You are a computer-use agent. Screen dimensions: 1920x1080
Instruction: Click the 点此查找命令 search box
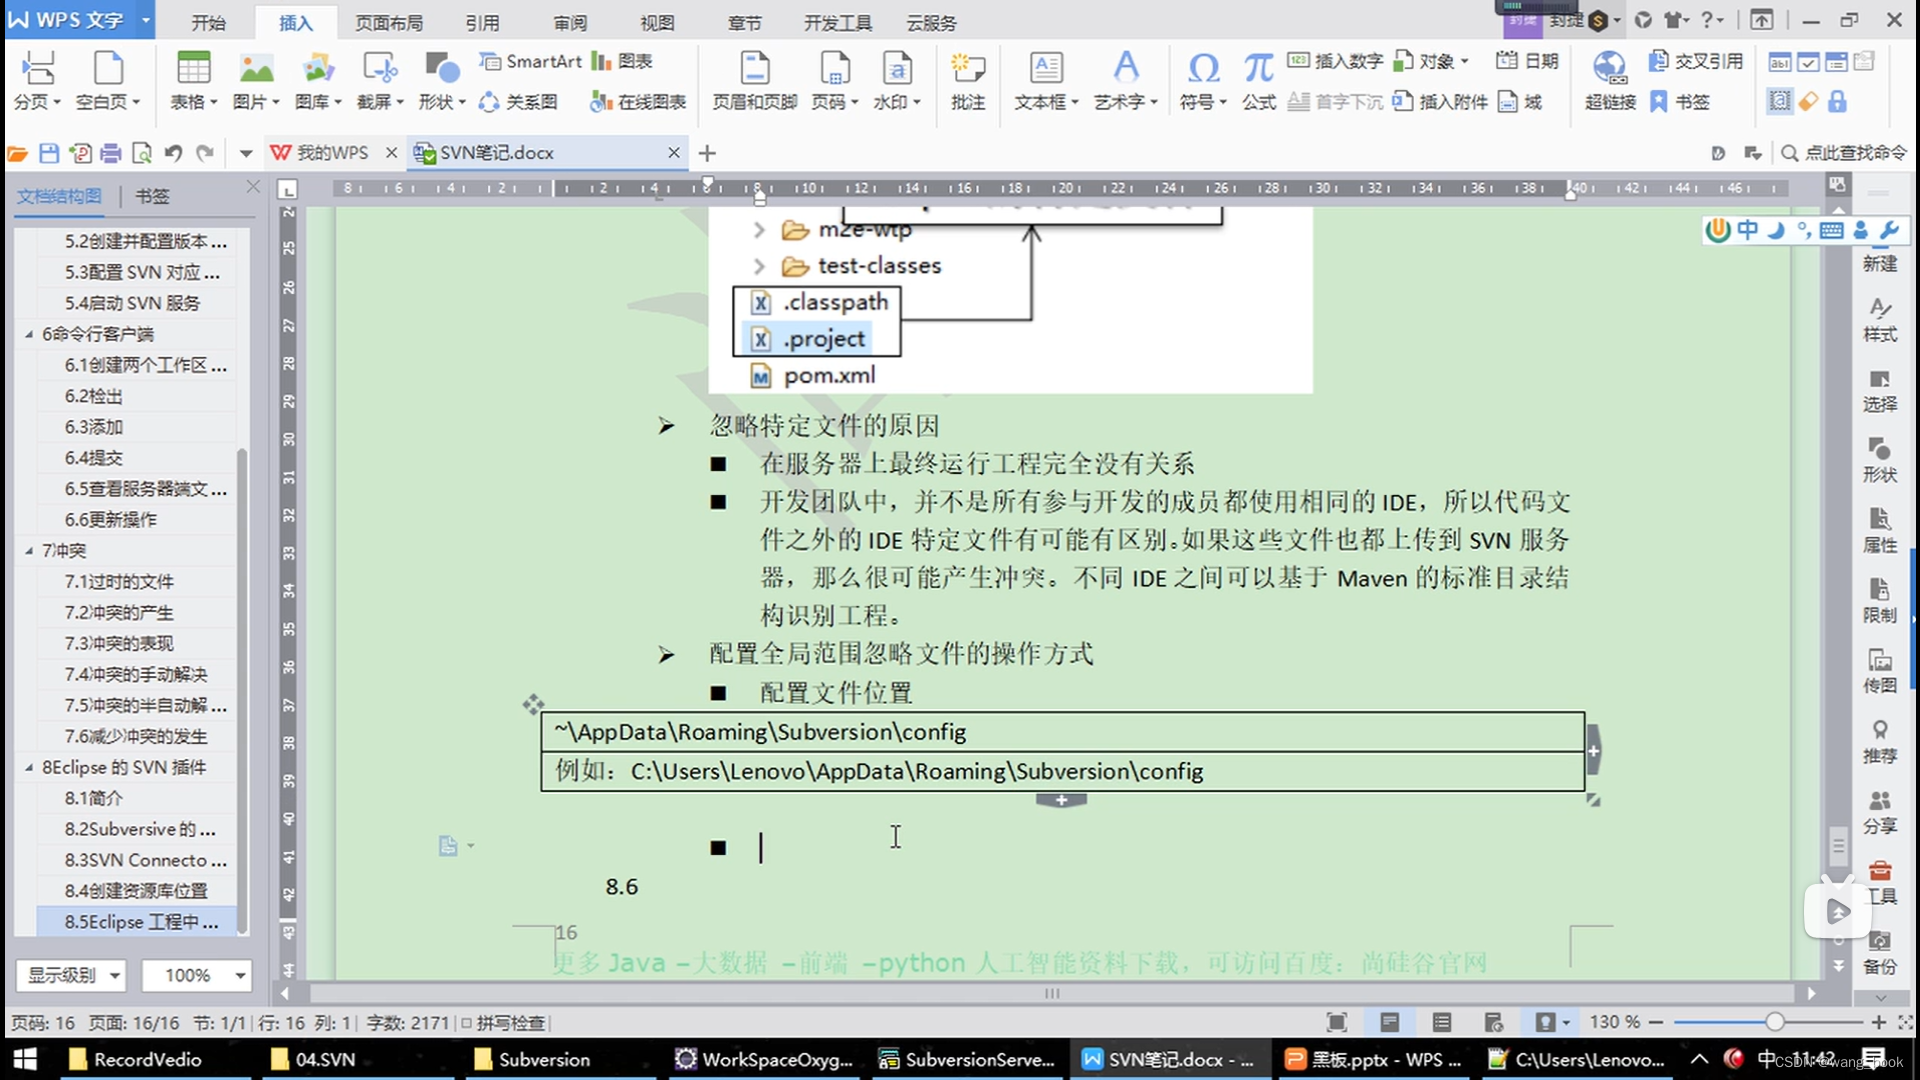(1844, 153)
